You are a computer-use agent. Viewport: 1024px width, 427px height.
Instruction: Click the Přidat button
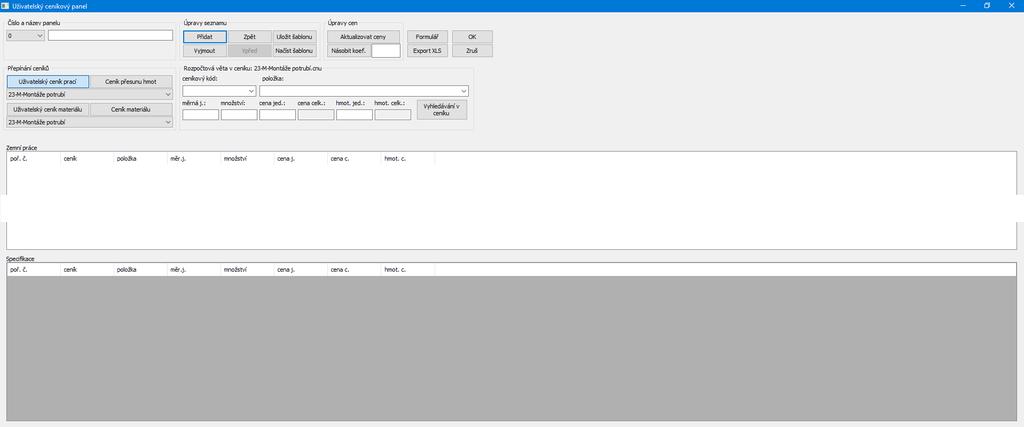(x=204, y=37)
